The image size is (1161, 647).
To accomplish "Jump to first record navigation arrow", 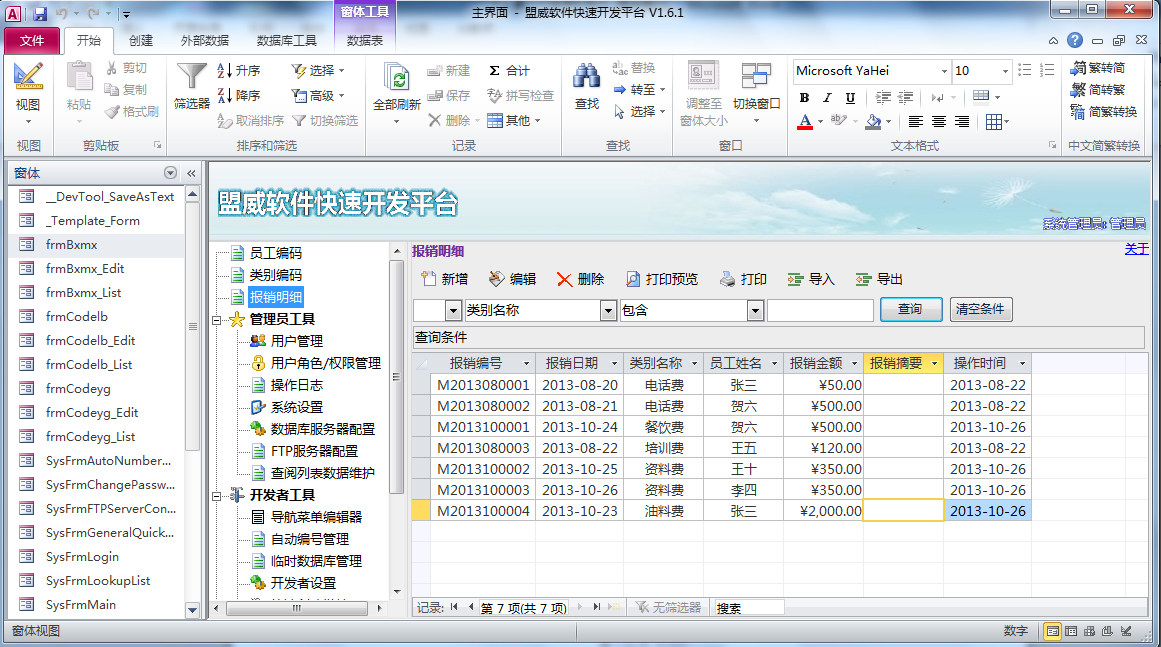I will pyautogui.click(x=454, y=607).
